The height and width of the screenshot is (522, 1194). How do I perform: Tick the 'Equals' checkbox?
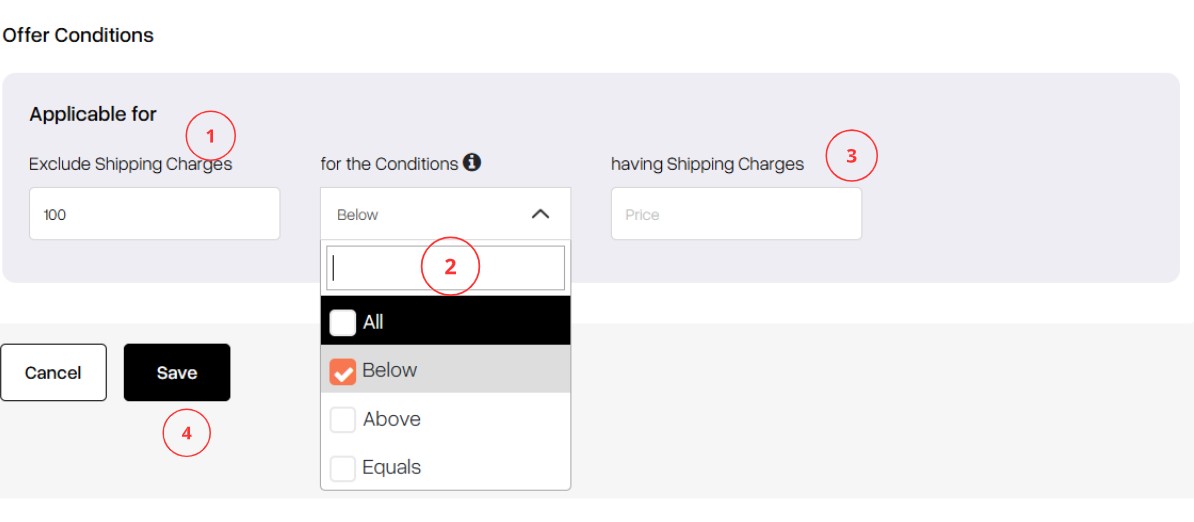[343, 468]
